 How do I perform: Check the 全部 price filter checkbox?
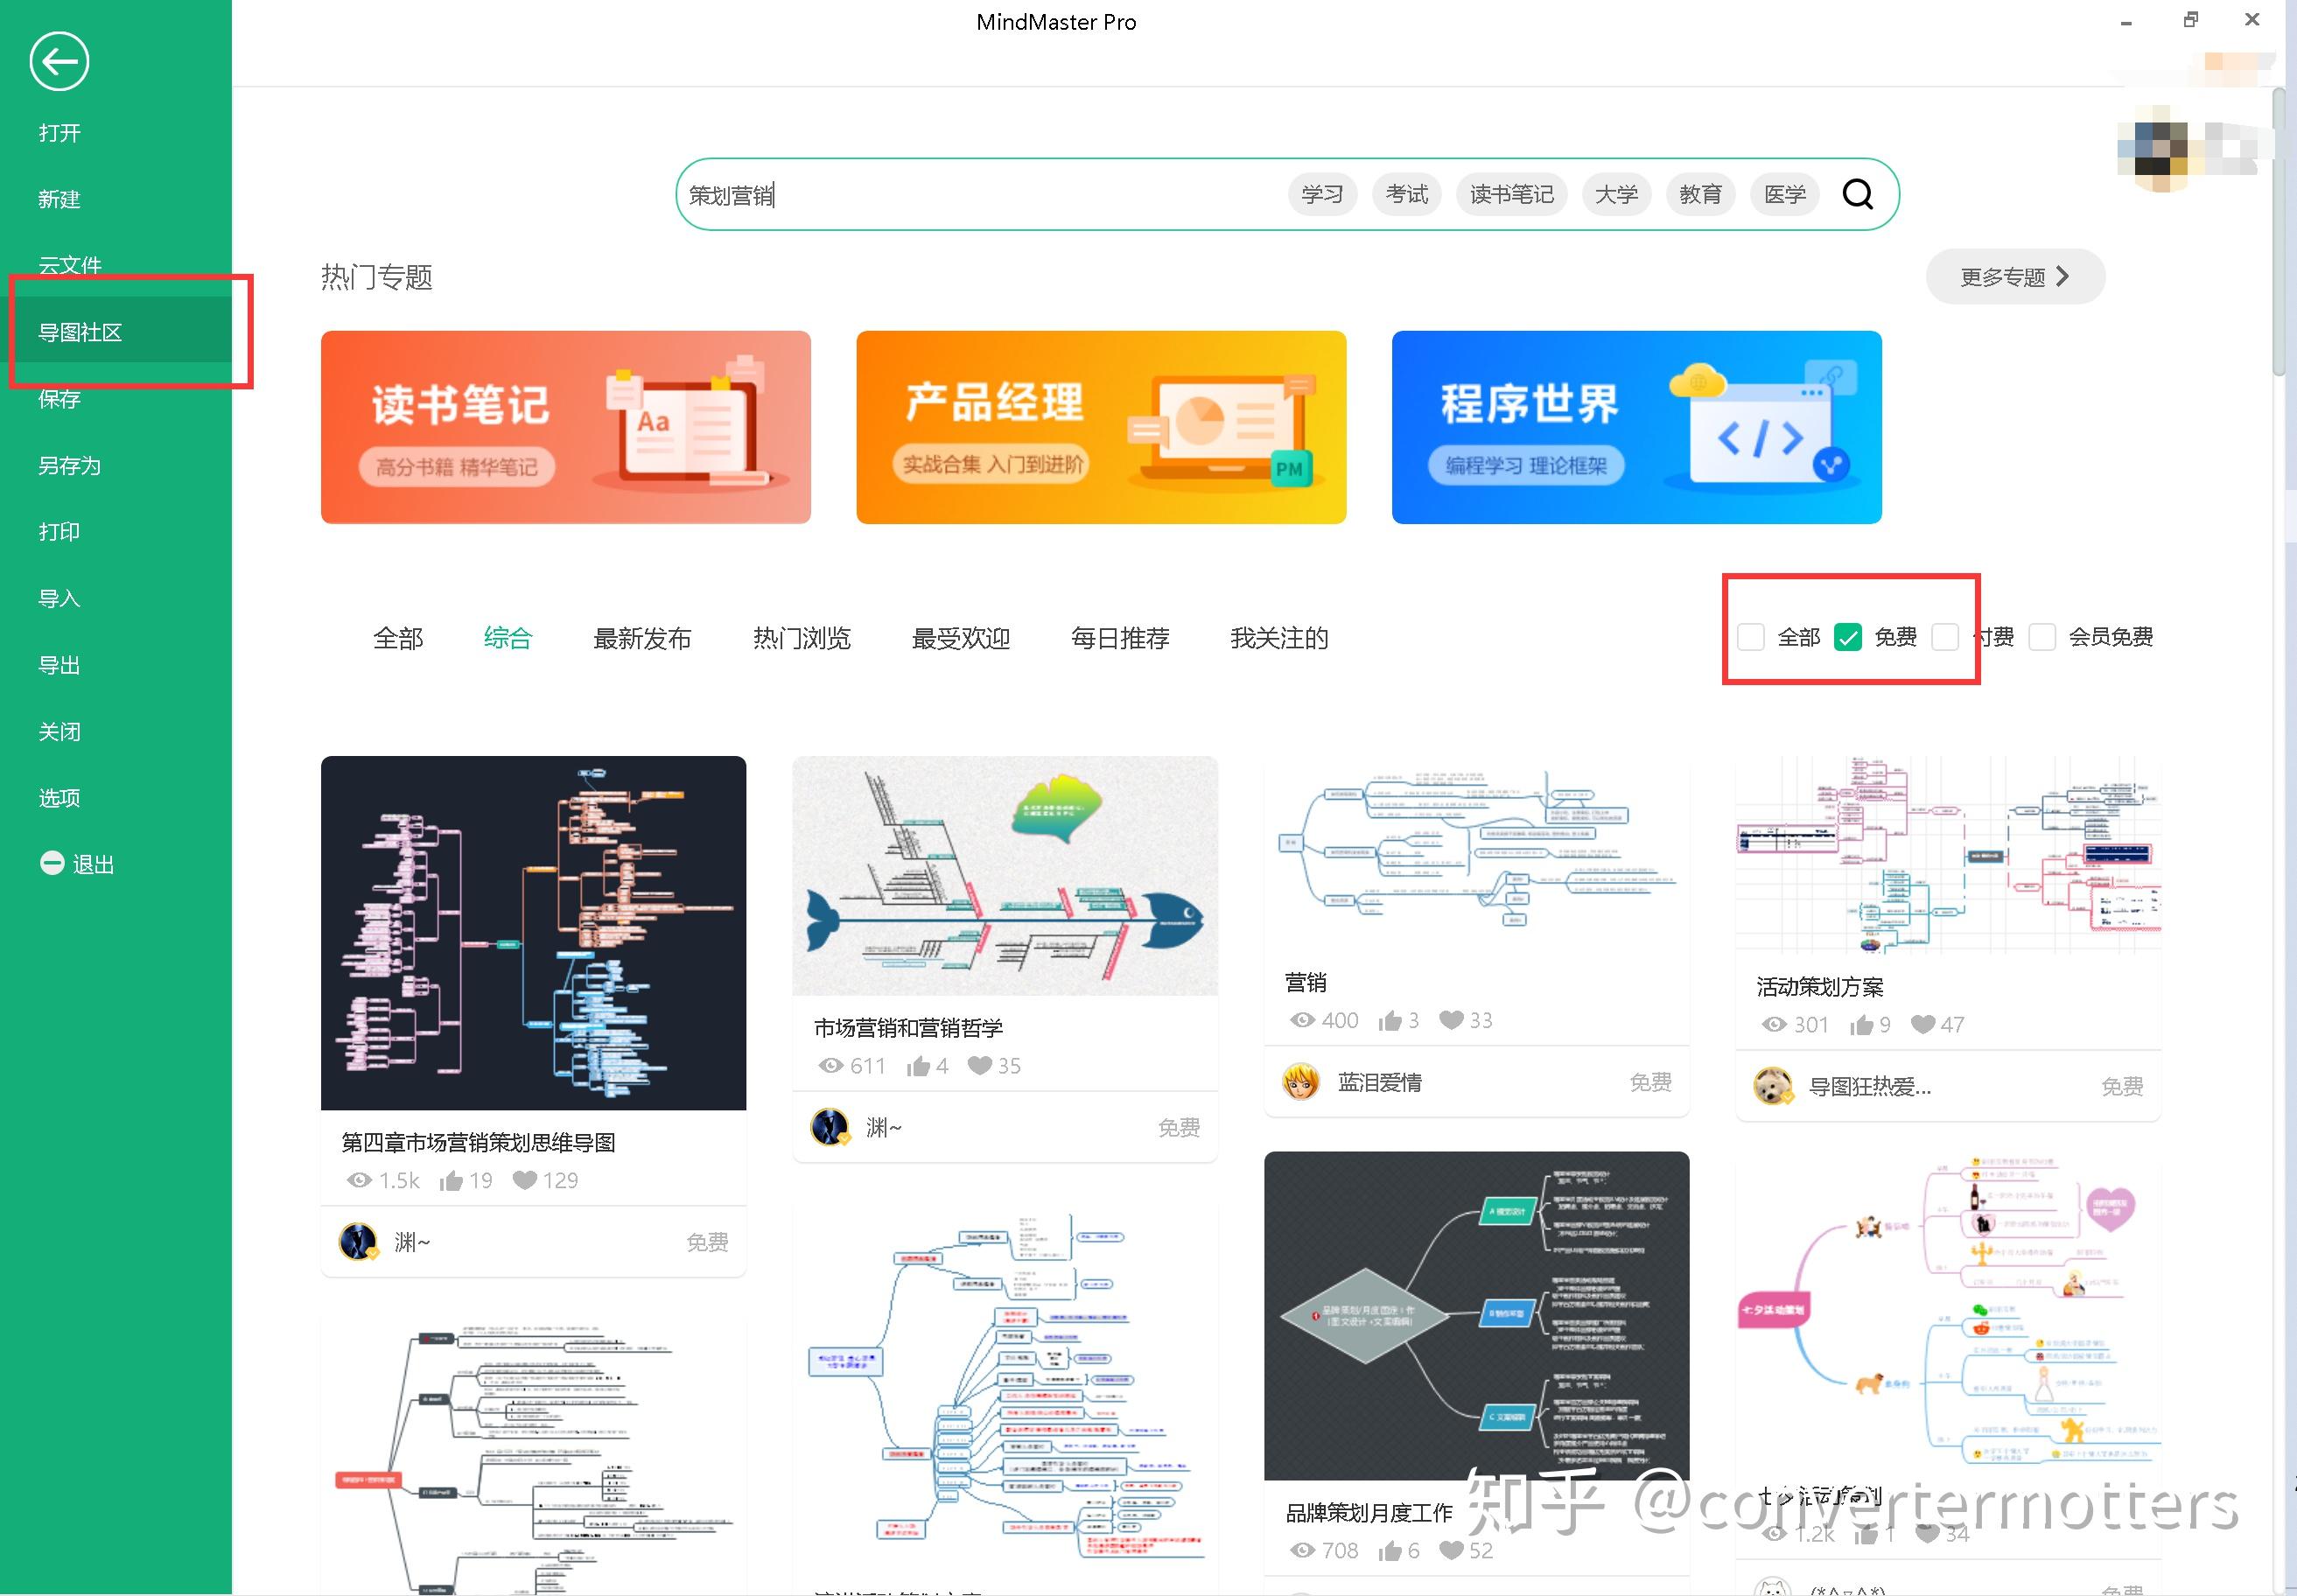(x=1751, y=637)
